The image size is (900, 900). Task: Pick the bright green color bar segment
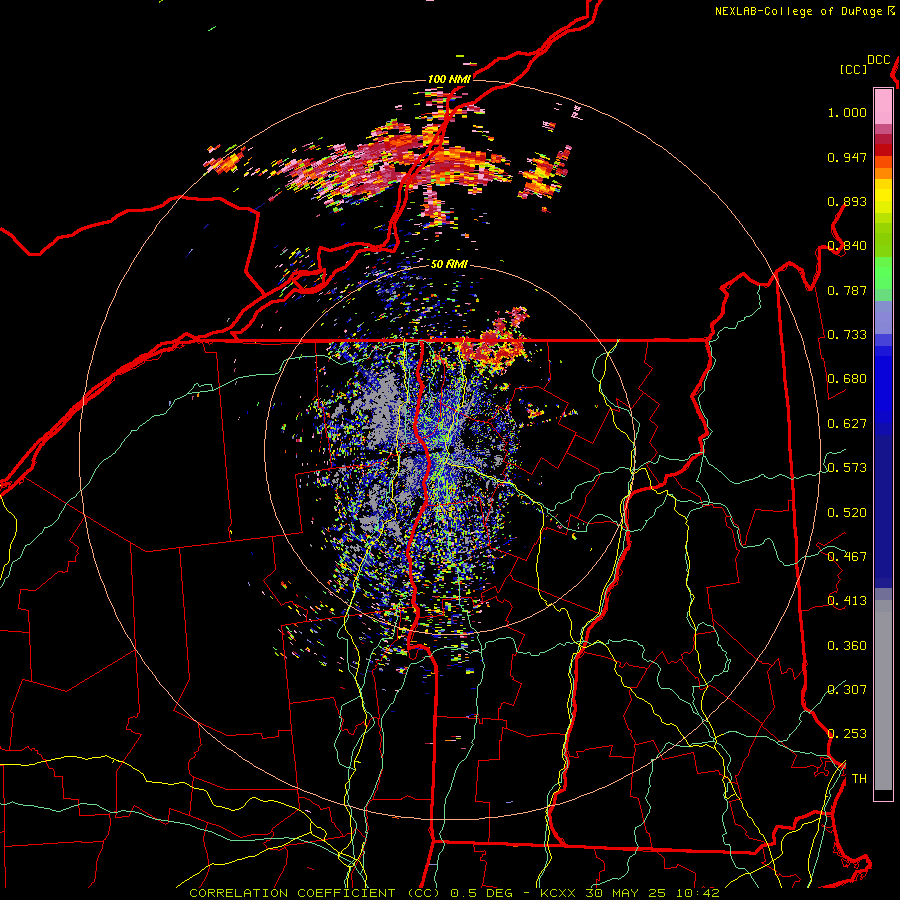pos(883,273)
